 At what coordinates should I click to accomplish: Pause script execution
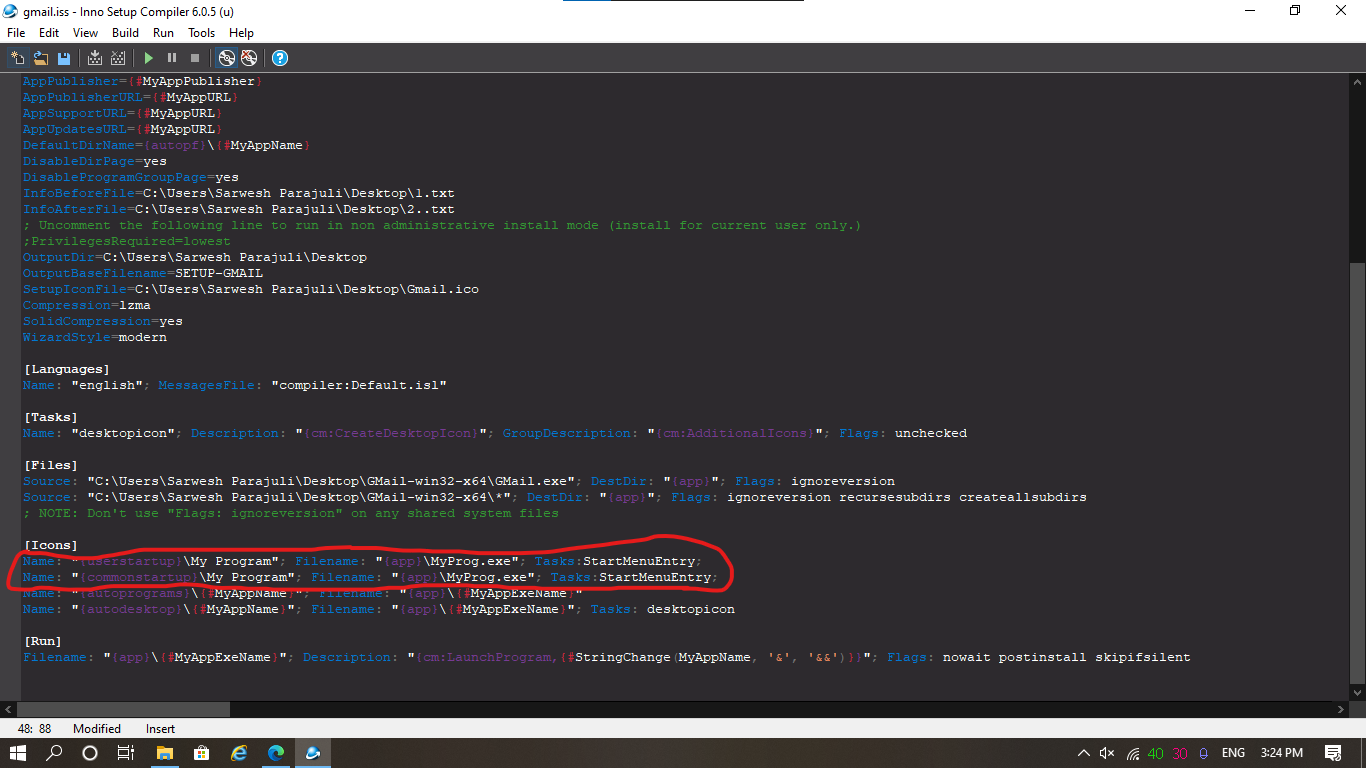pyautogui.click(x=172, y=57)
